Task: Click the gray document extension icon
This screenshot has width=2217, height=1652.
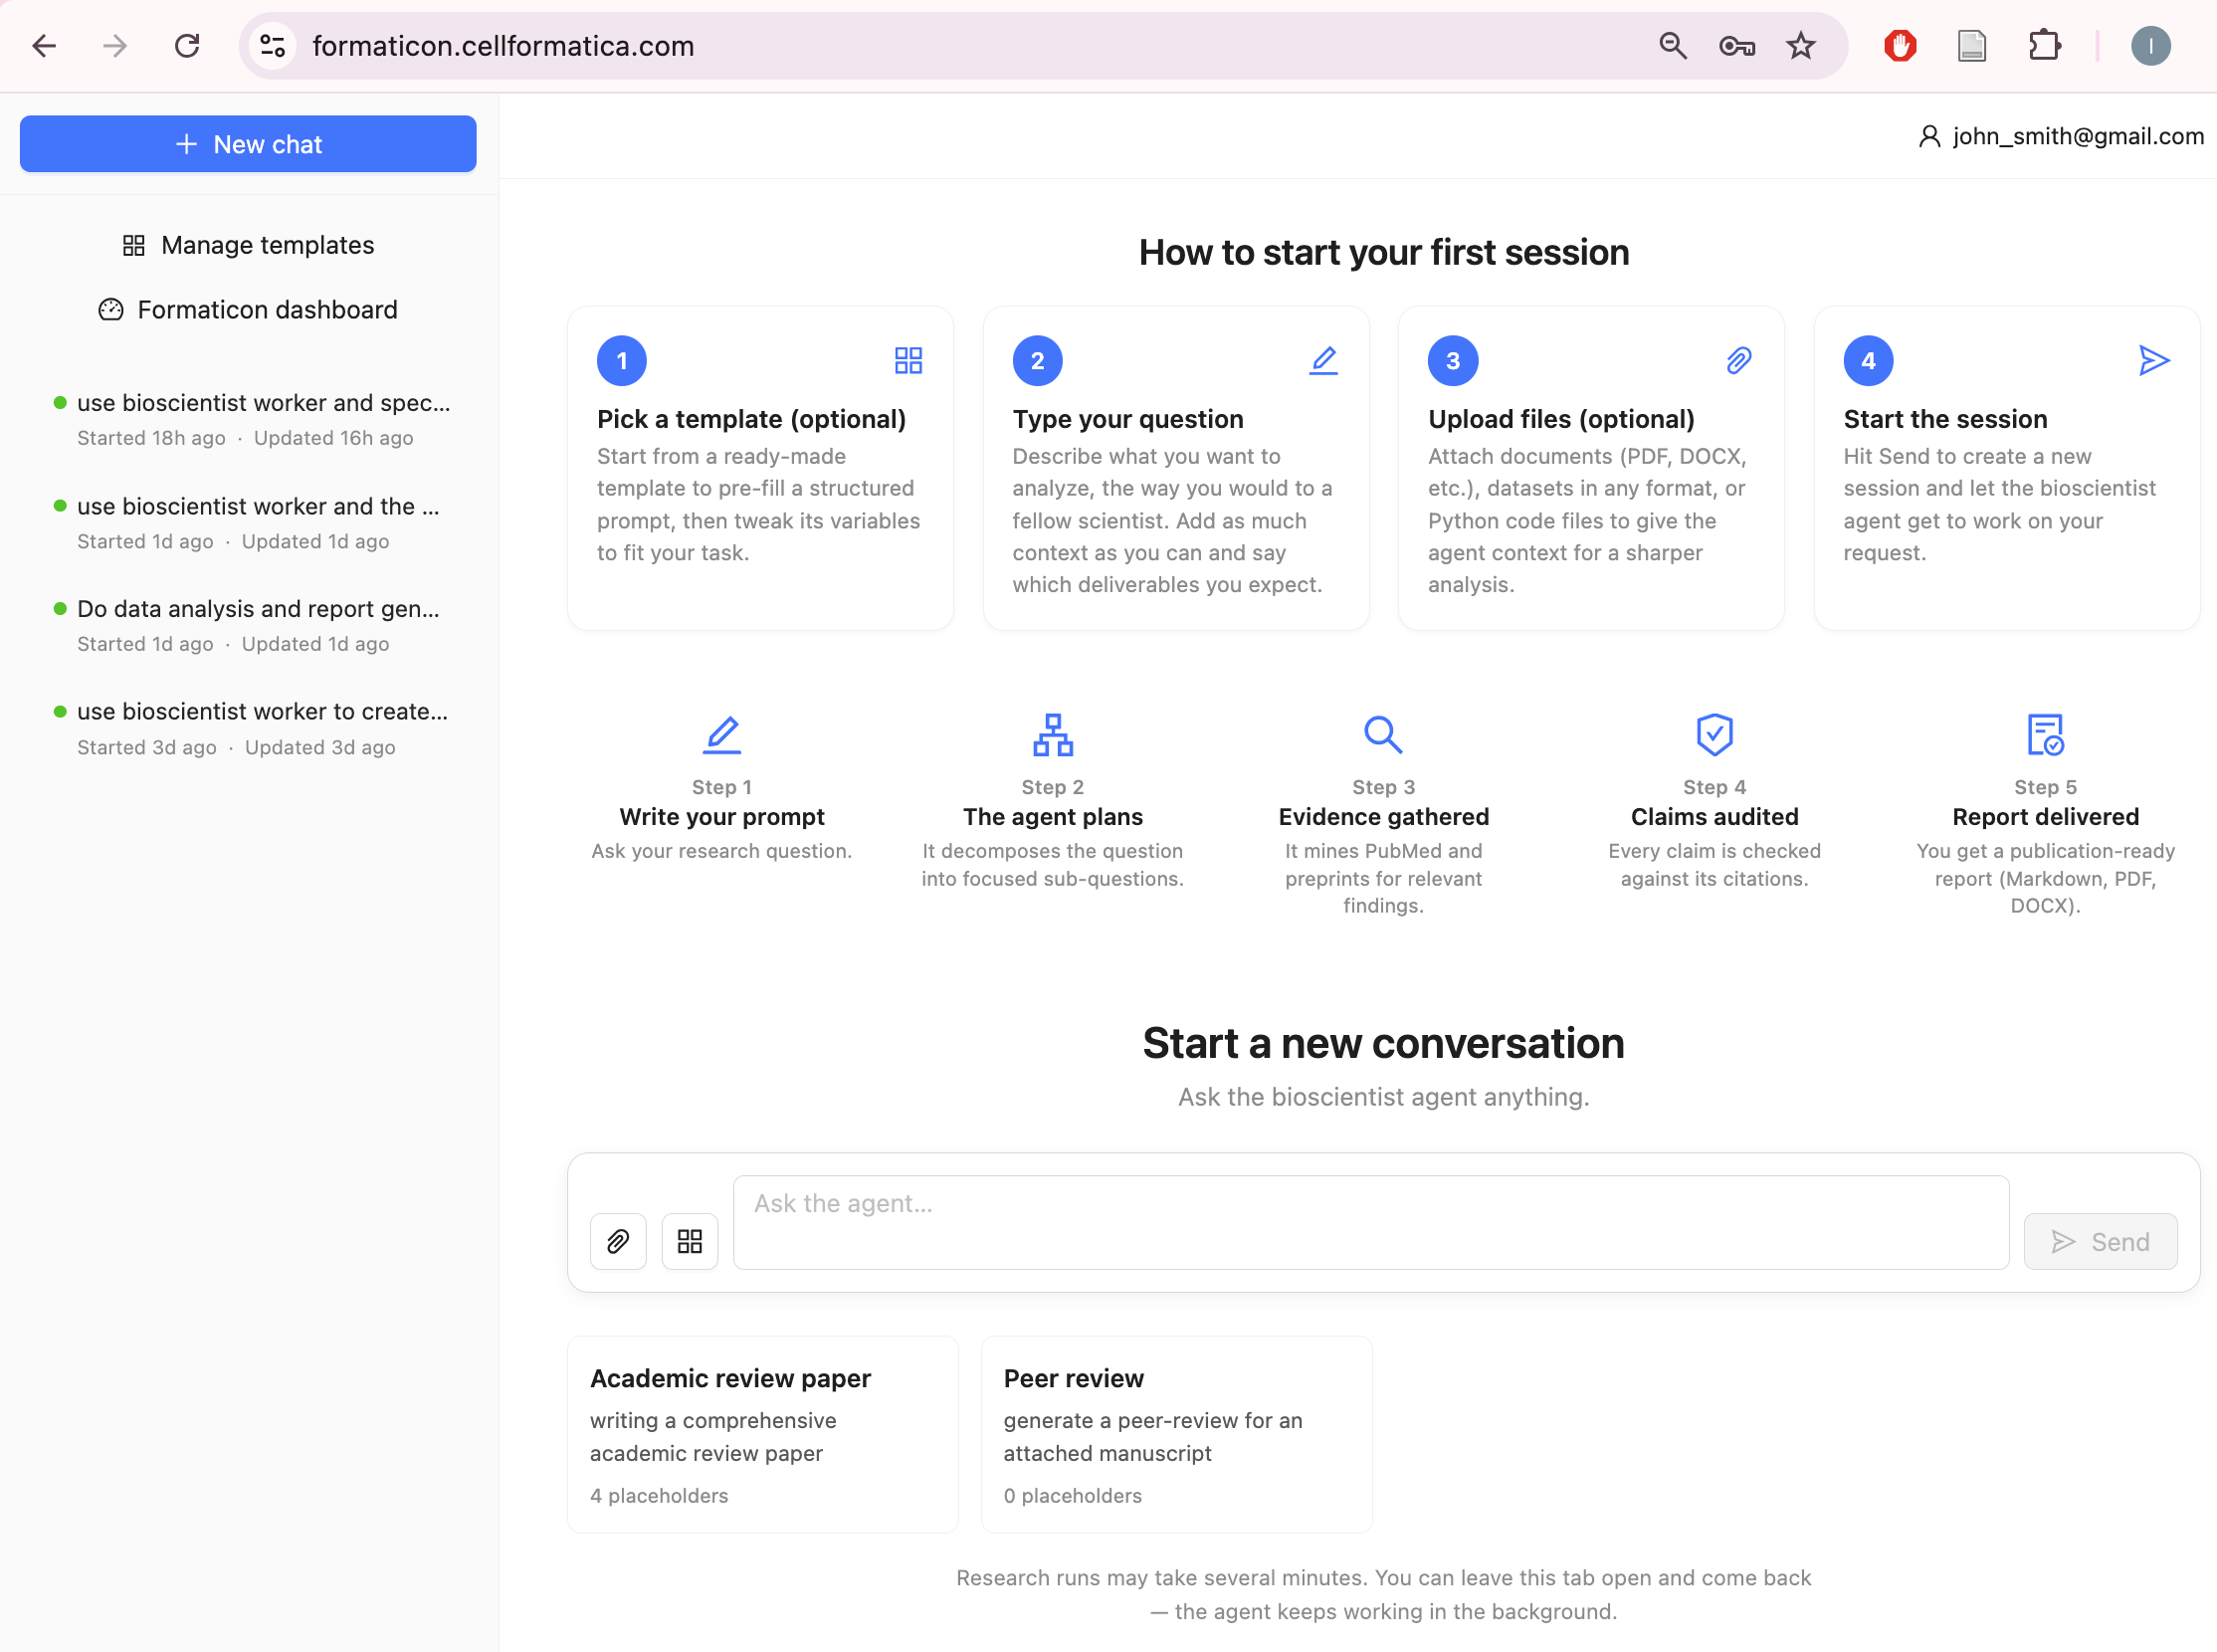Action: tap(1971, 46)
